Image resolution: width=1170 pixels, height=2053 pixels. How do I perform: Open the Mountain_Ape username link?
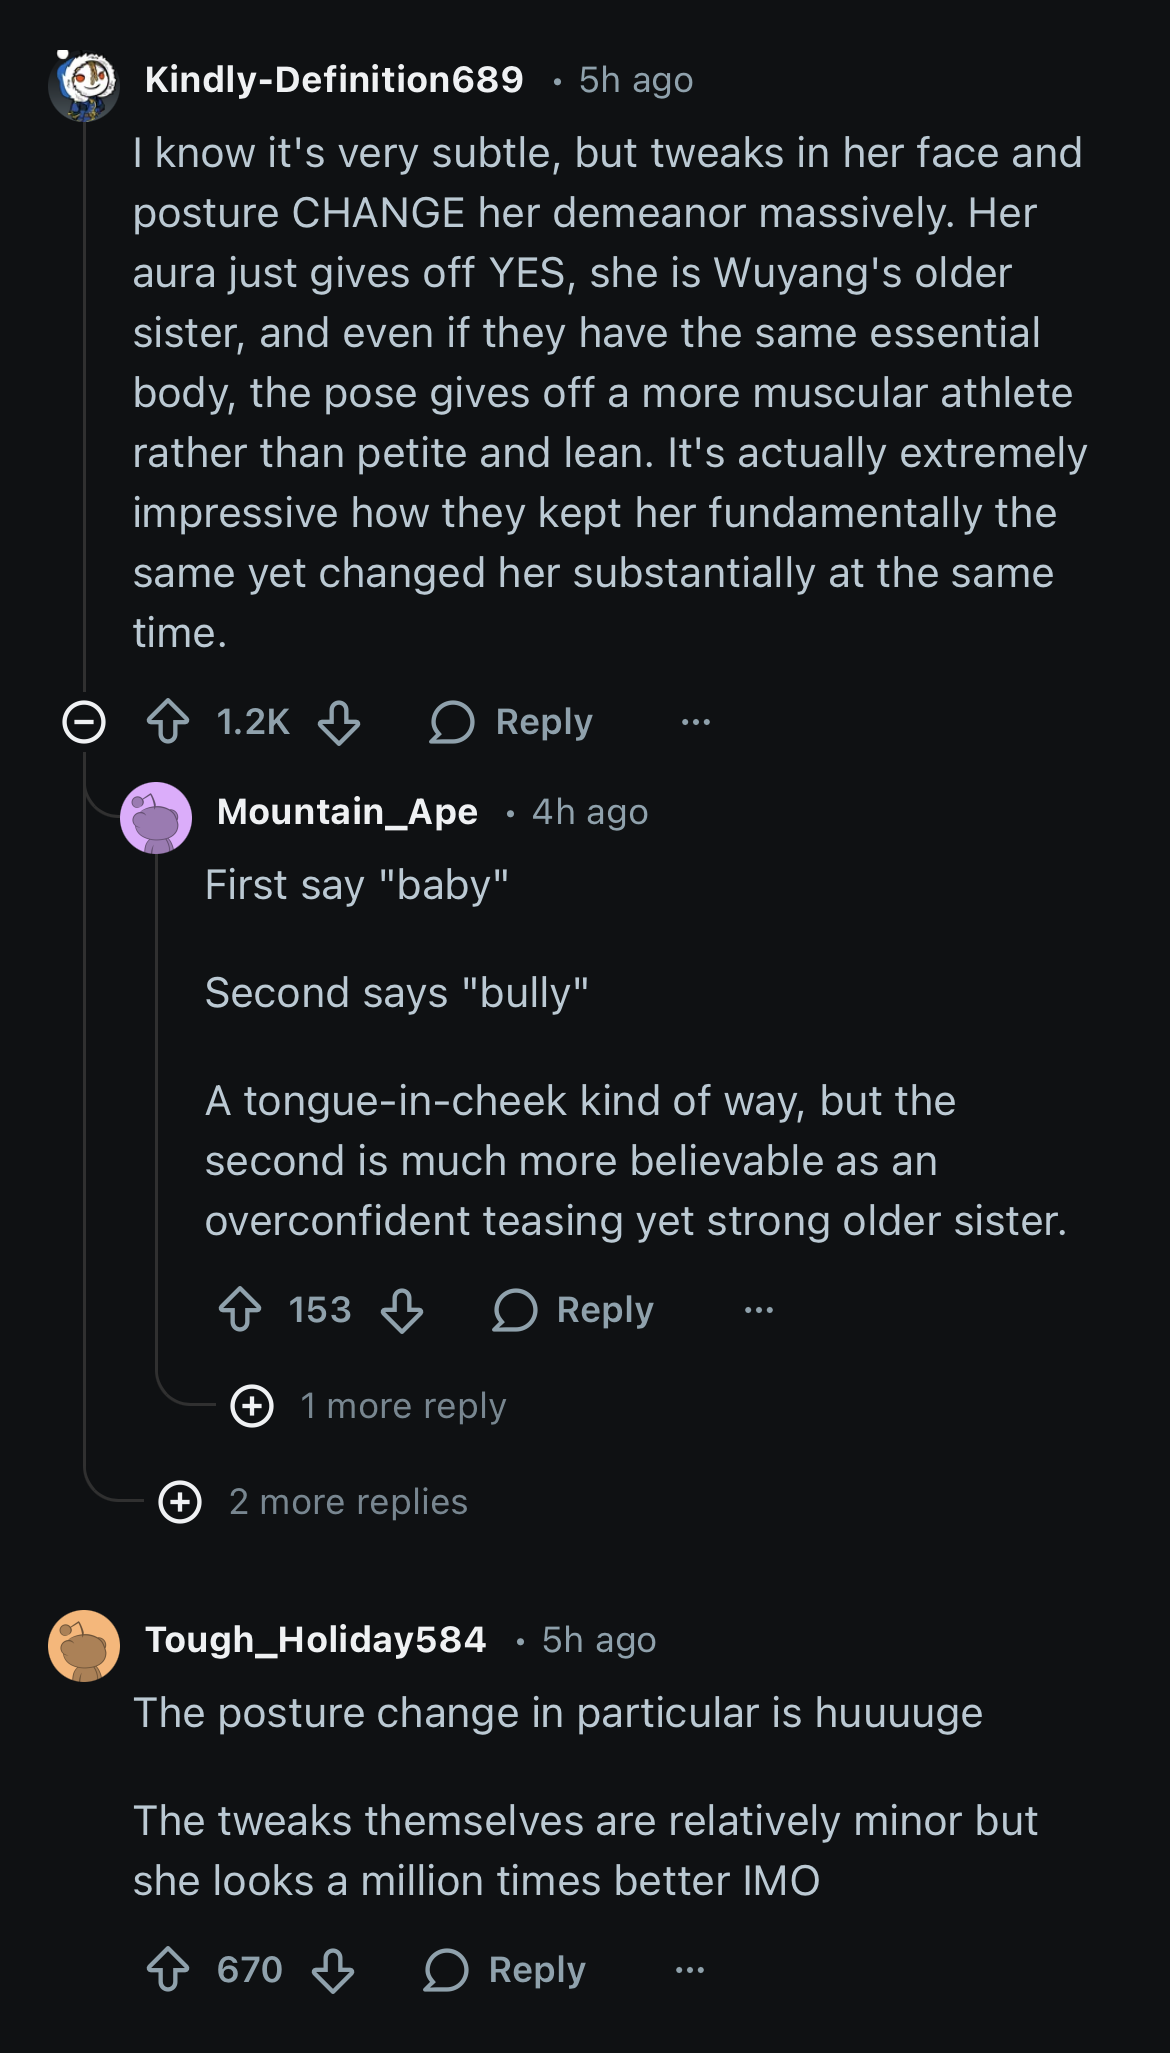347,812
